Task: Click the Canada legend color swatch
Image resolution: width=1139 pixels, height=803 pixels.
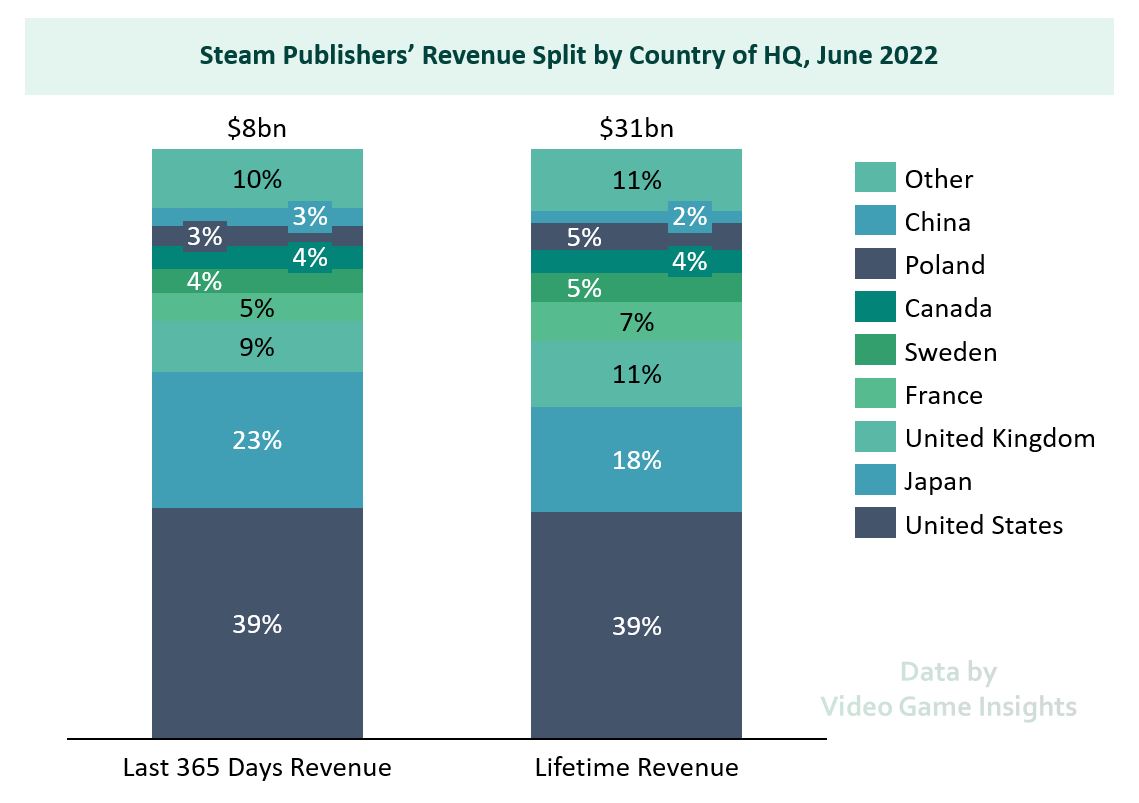Action: 874,308
